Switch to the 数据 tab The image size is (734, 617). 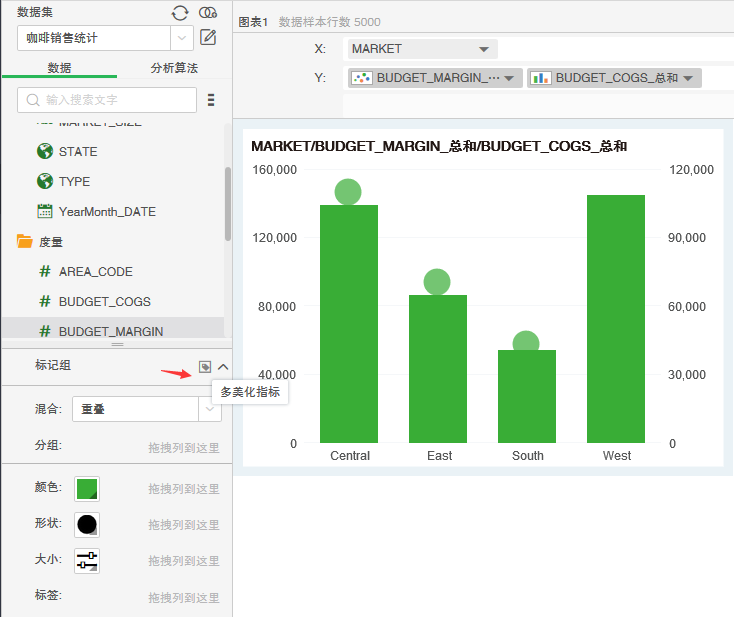pyautogui.click(x=59, y=68)
